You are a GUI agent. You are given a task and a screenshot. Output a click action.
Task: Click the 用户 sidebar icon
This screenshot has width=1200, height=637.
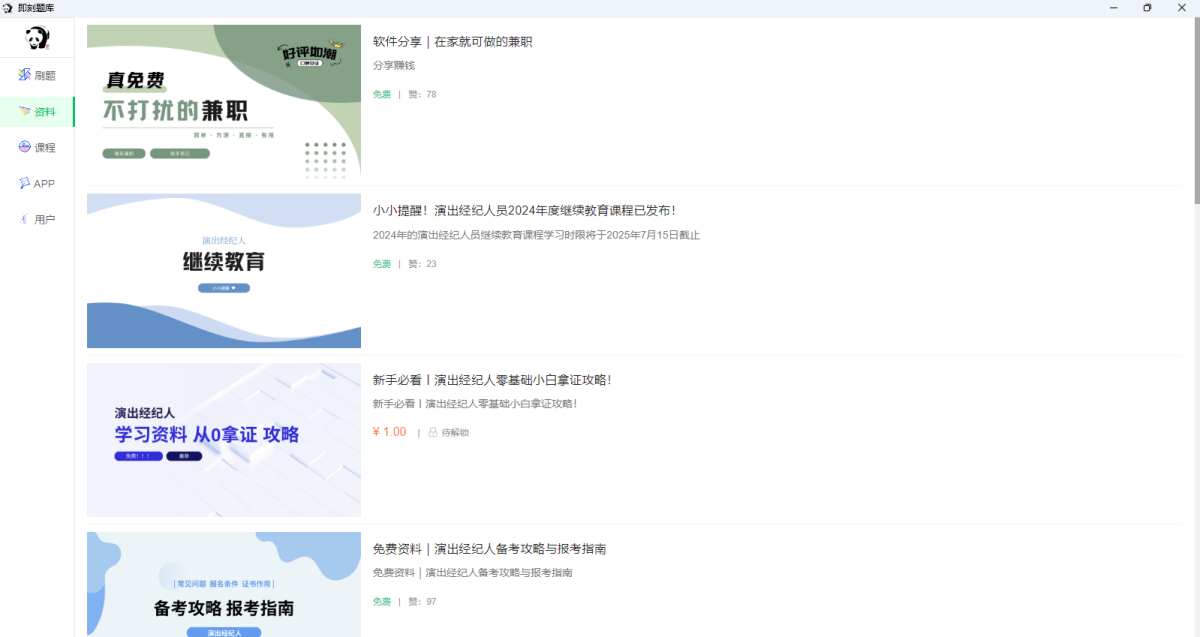coord(25,219)
